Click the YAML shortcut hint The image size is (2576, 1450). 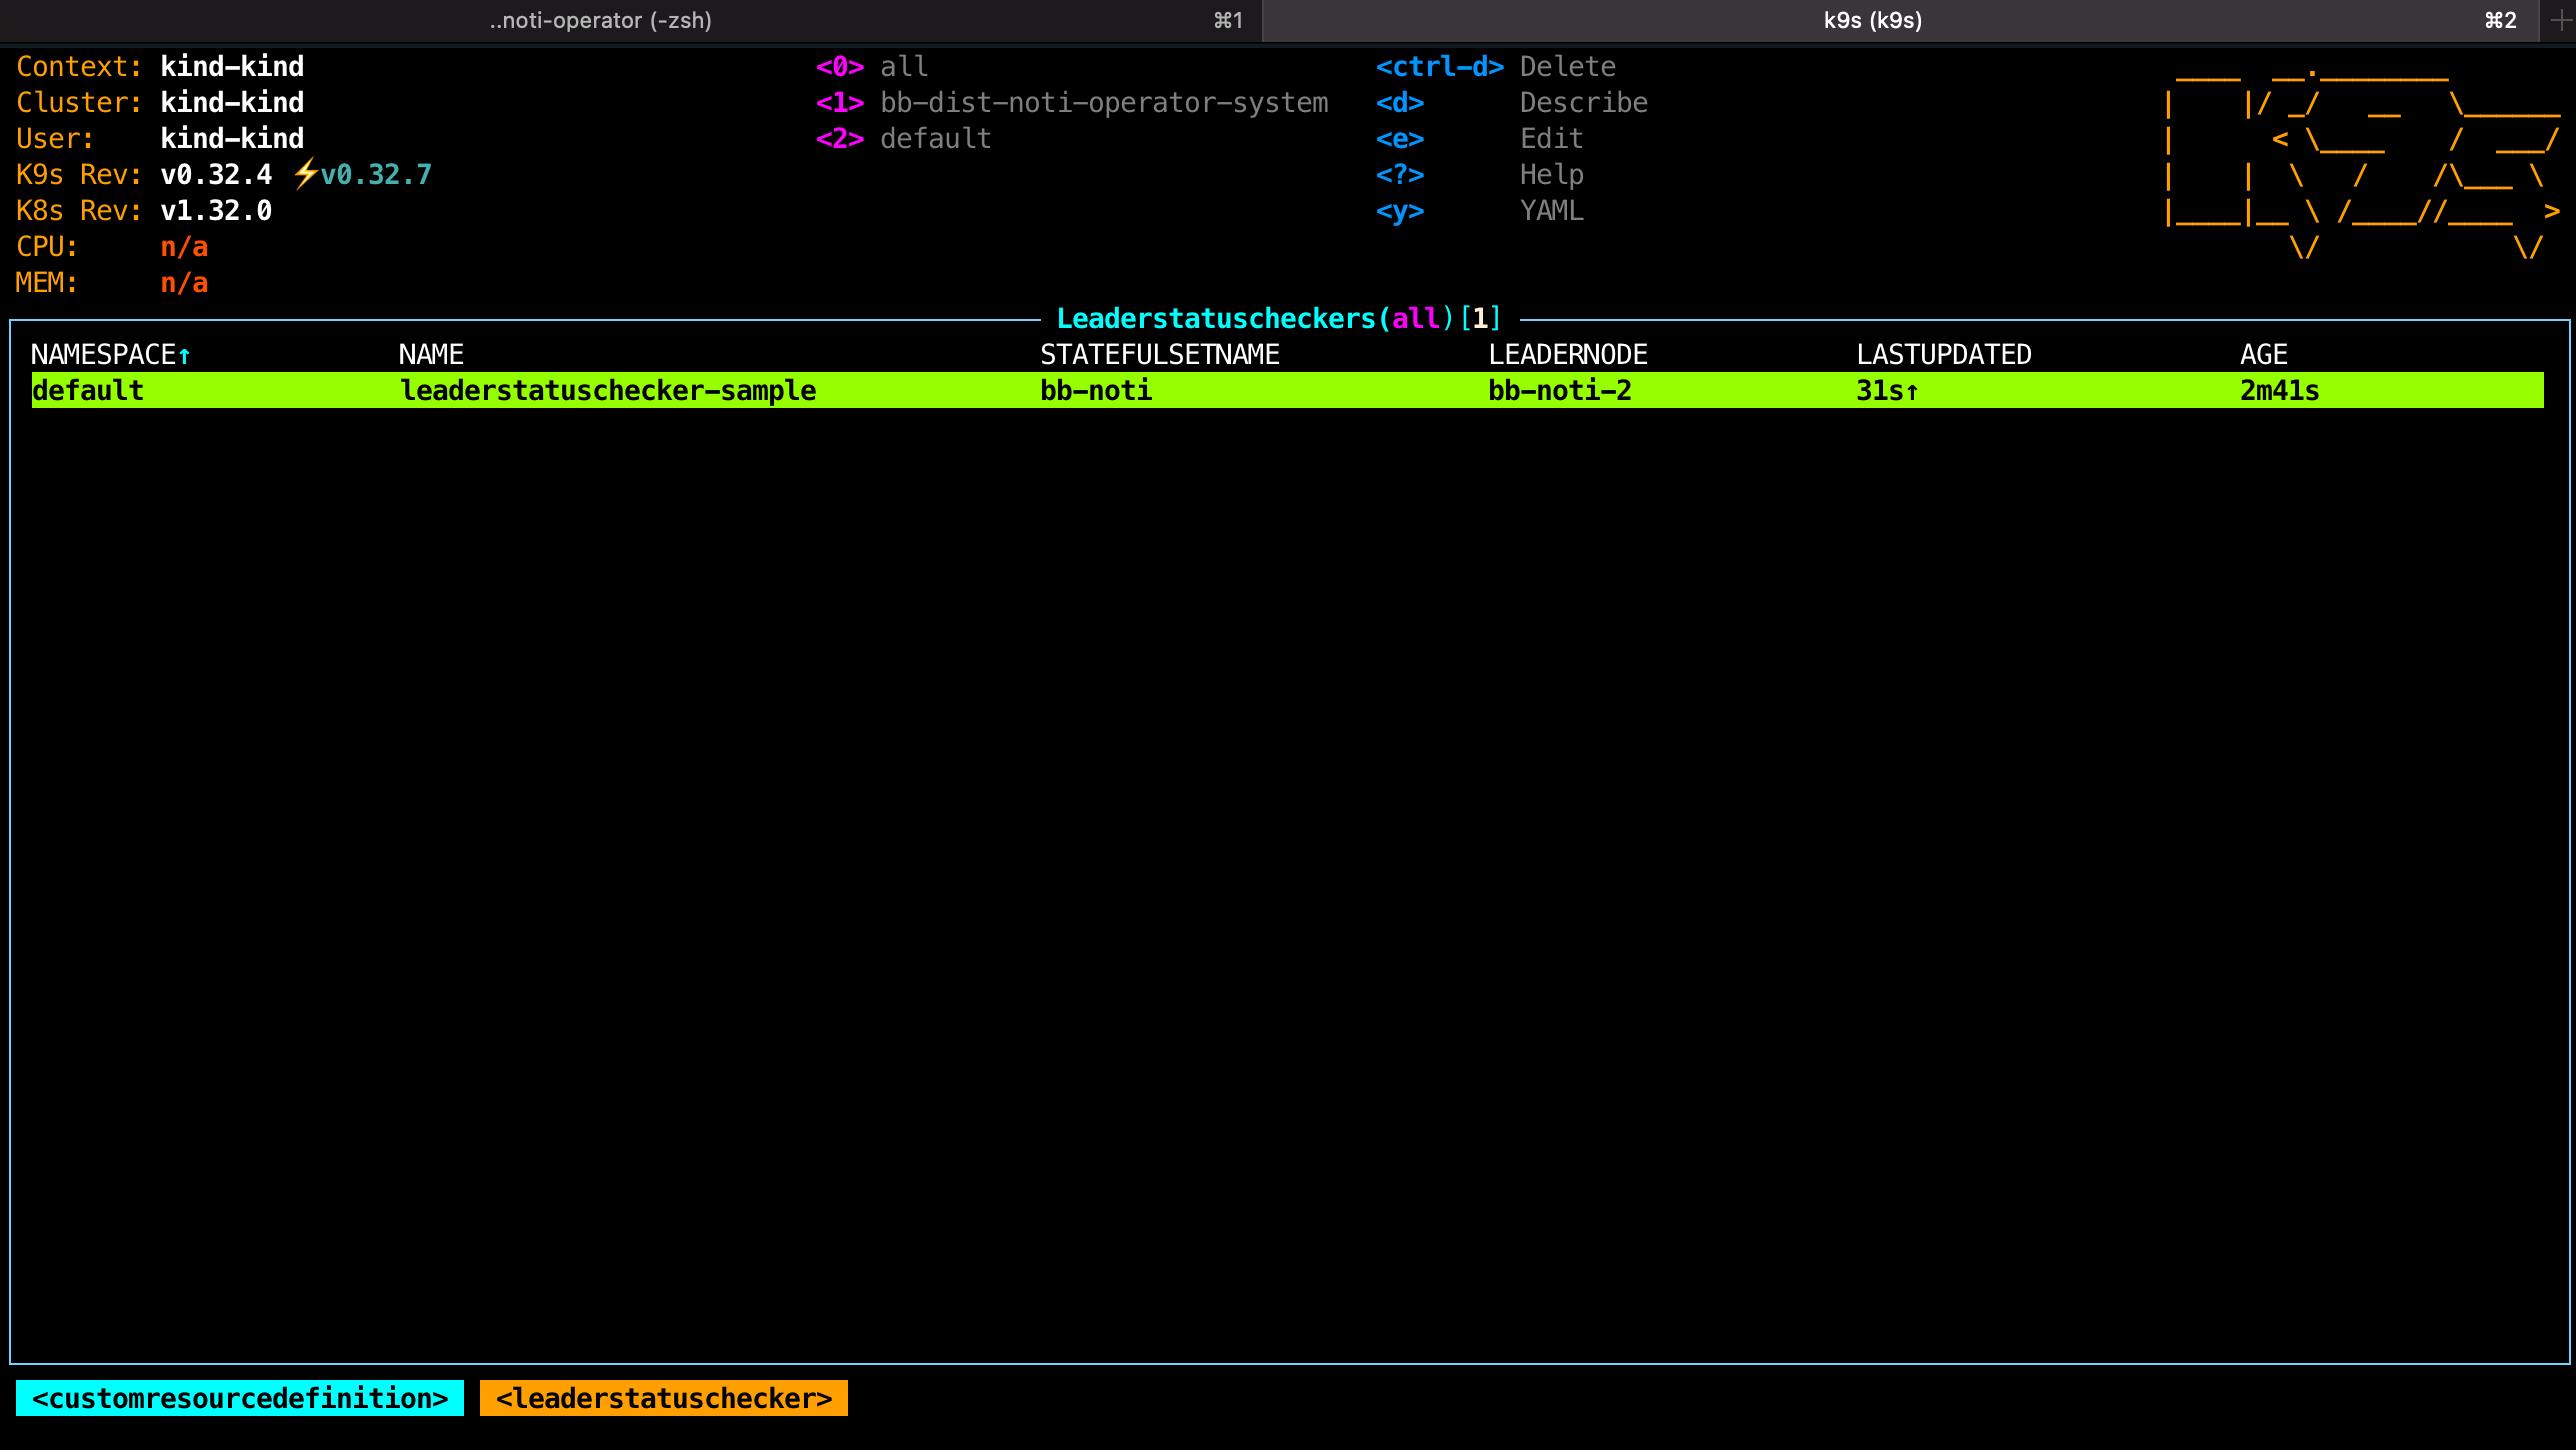(1551, 210)
